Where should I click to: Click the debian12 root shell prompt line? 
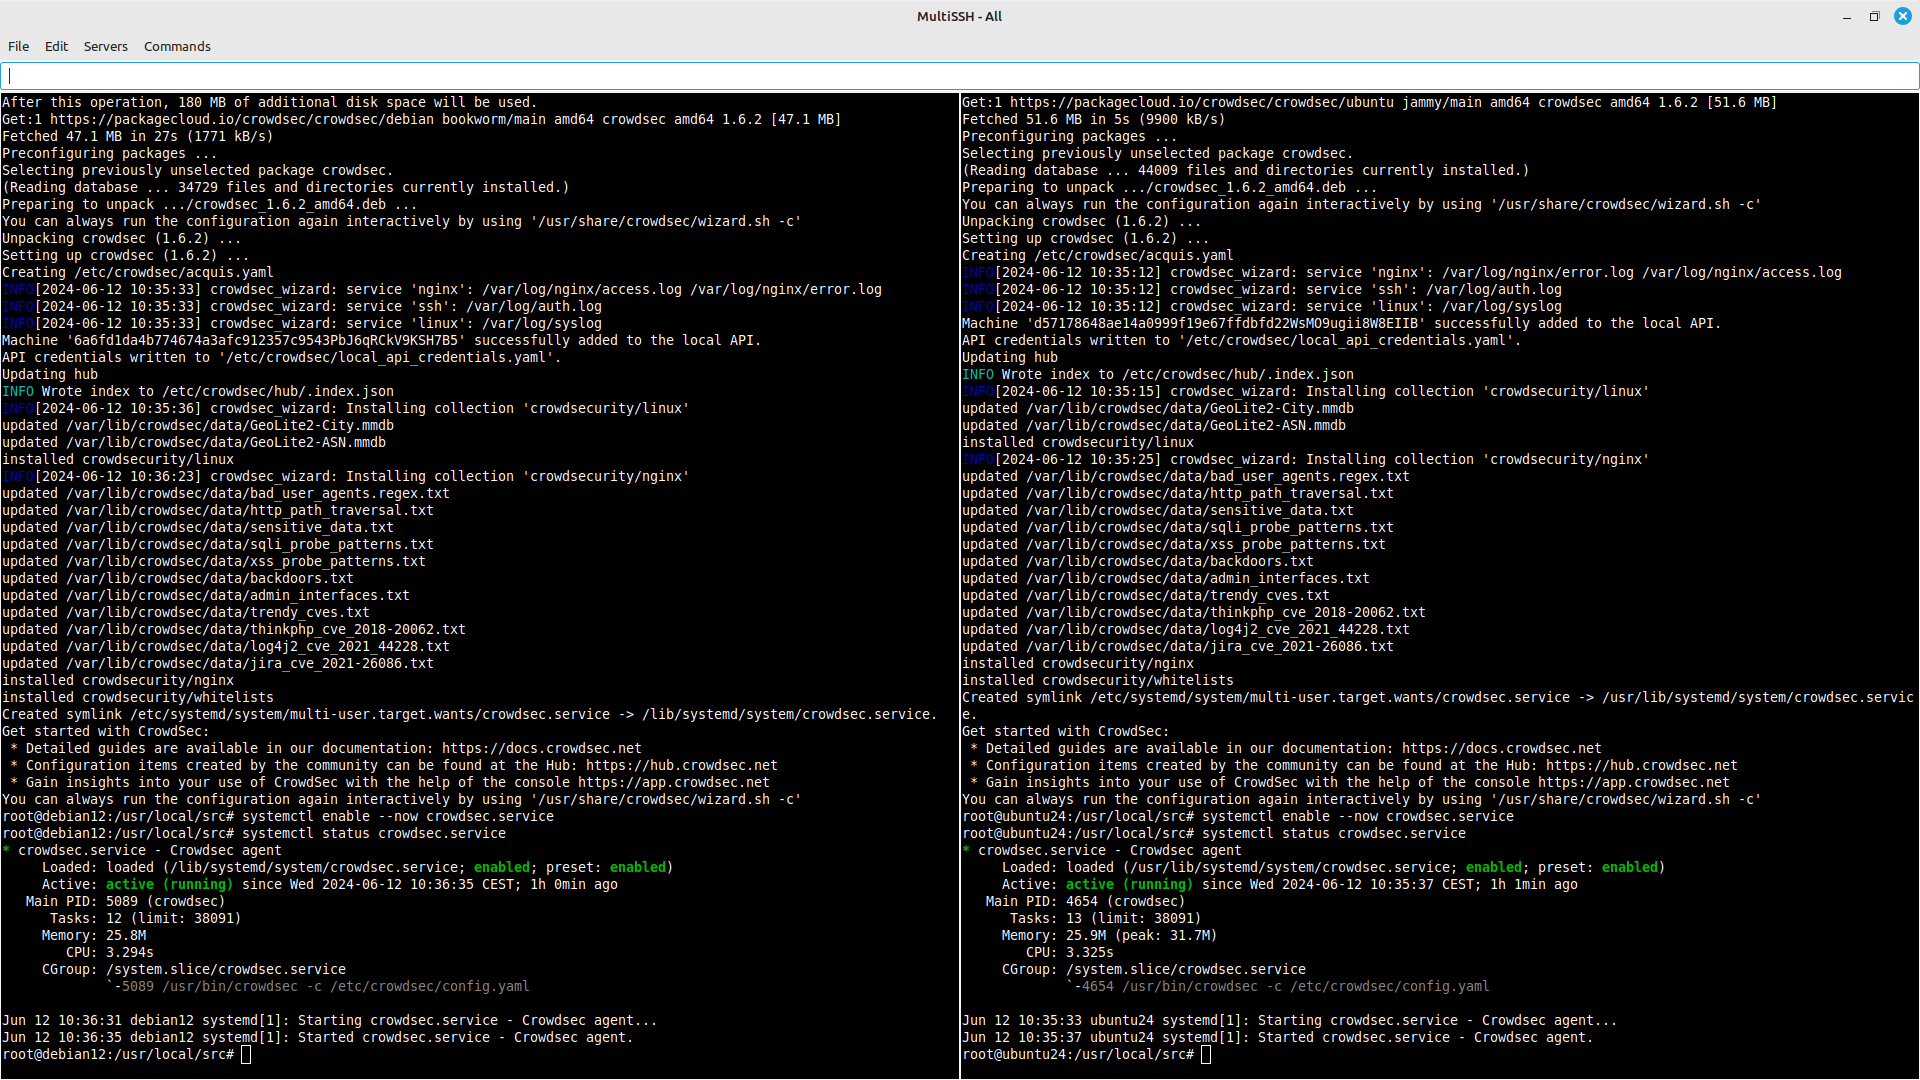pos(126,1054)
